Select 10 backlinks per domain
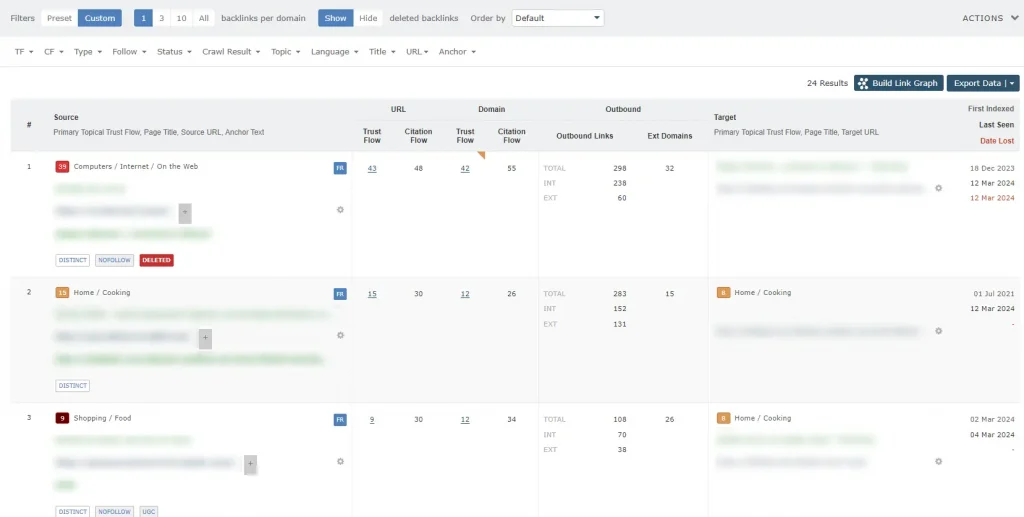 pos(182,18)
